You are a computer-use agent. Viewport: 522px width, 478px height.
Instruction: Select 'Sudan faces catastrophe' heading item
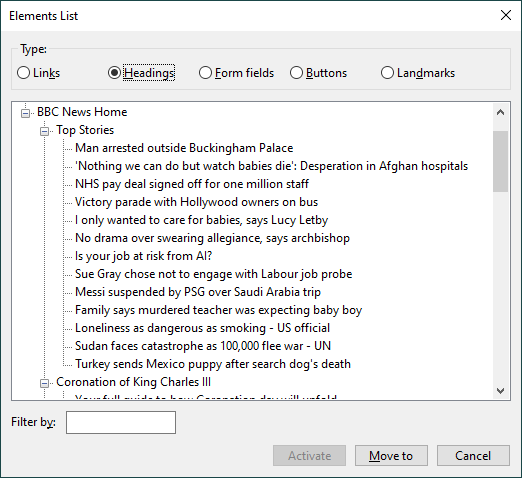[x=203, y=346]
